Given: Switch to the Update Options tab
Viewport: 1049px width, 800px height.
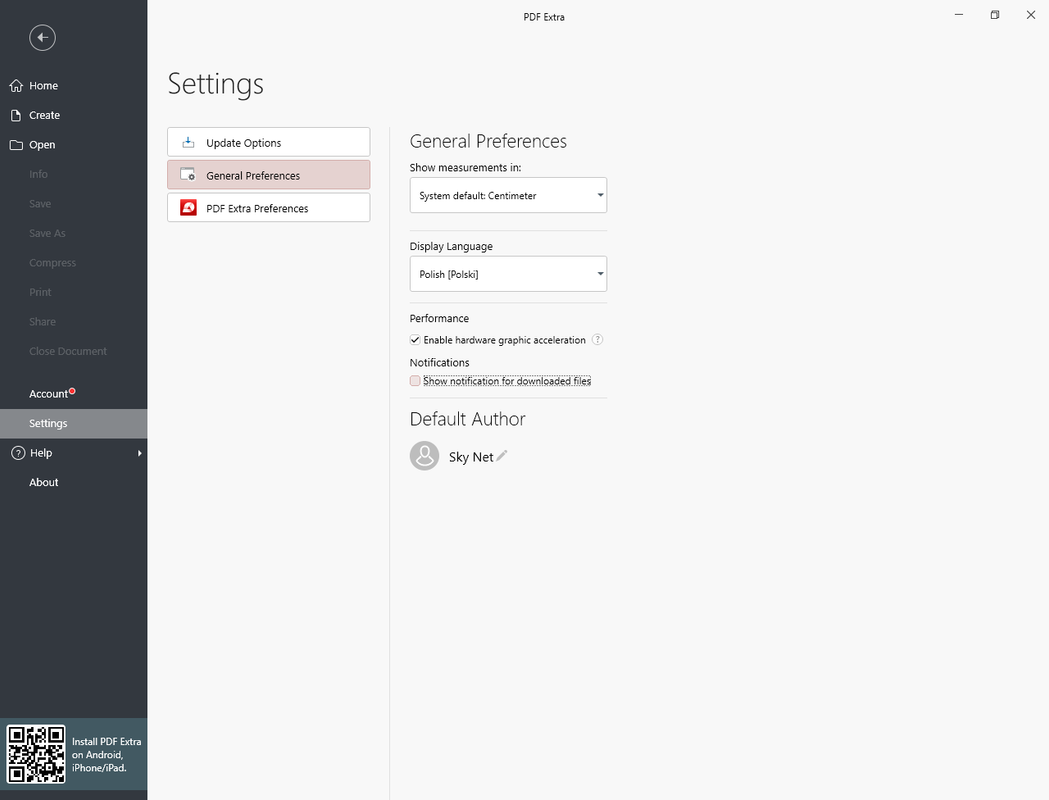Looking at the screenshot, I should click(x=268, y=142).
